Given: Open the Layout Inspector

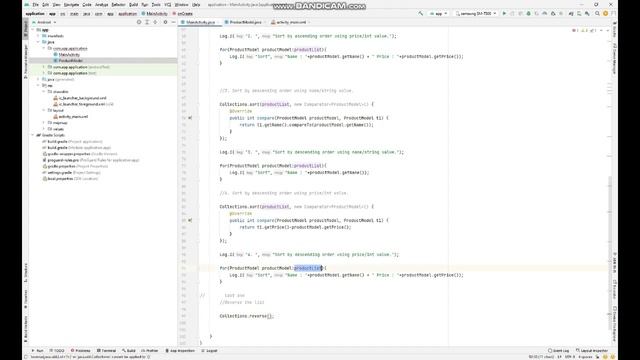Looking at the screenshot, I should [591, 351].
